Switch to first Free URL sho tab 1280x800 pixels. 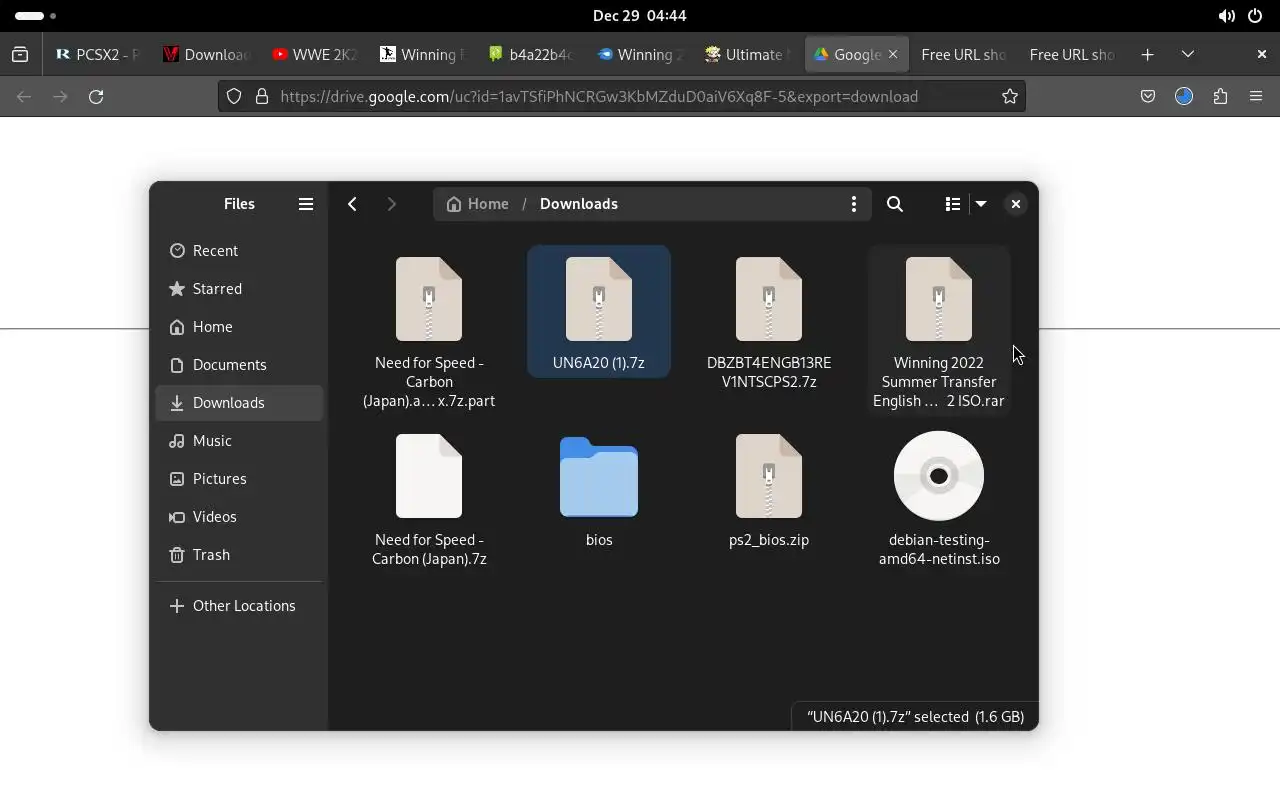[x=964, y=55]
